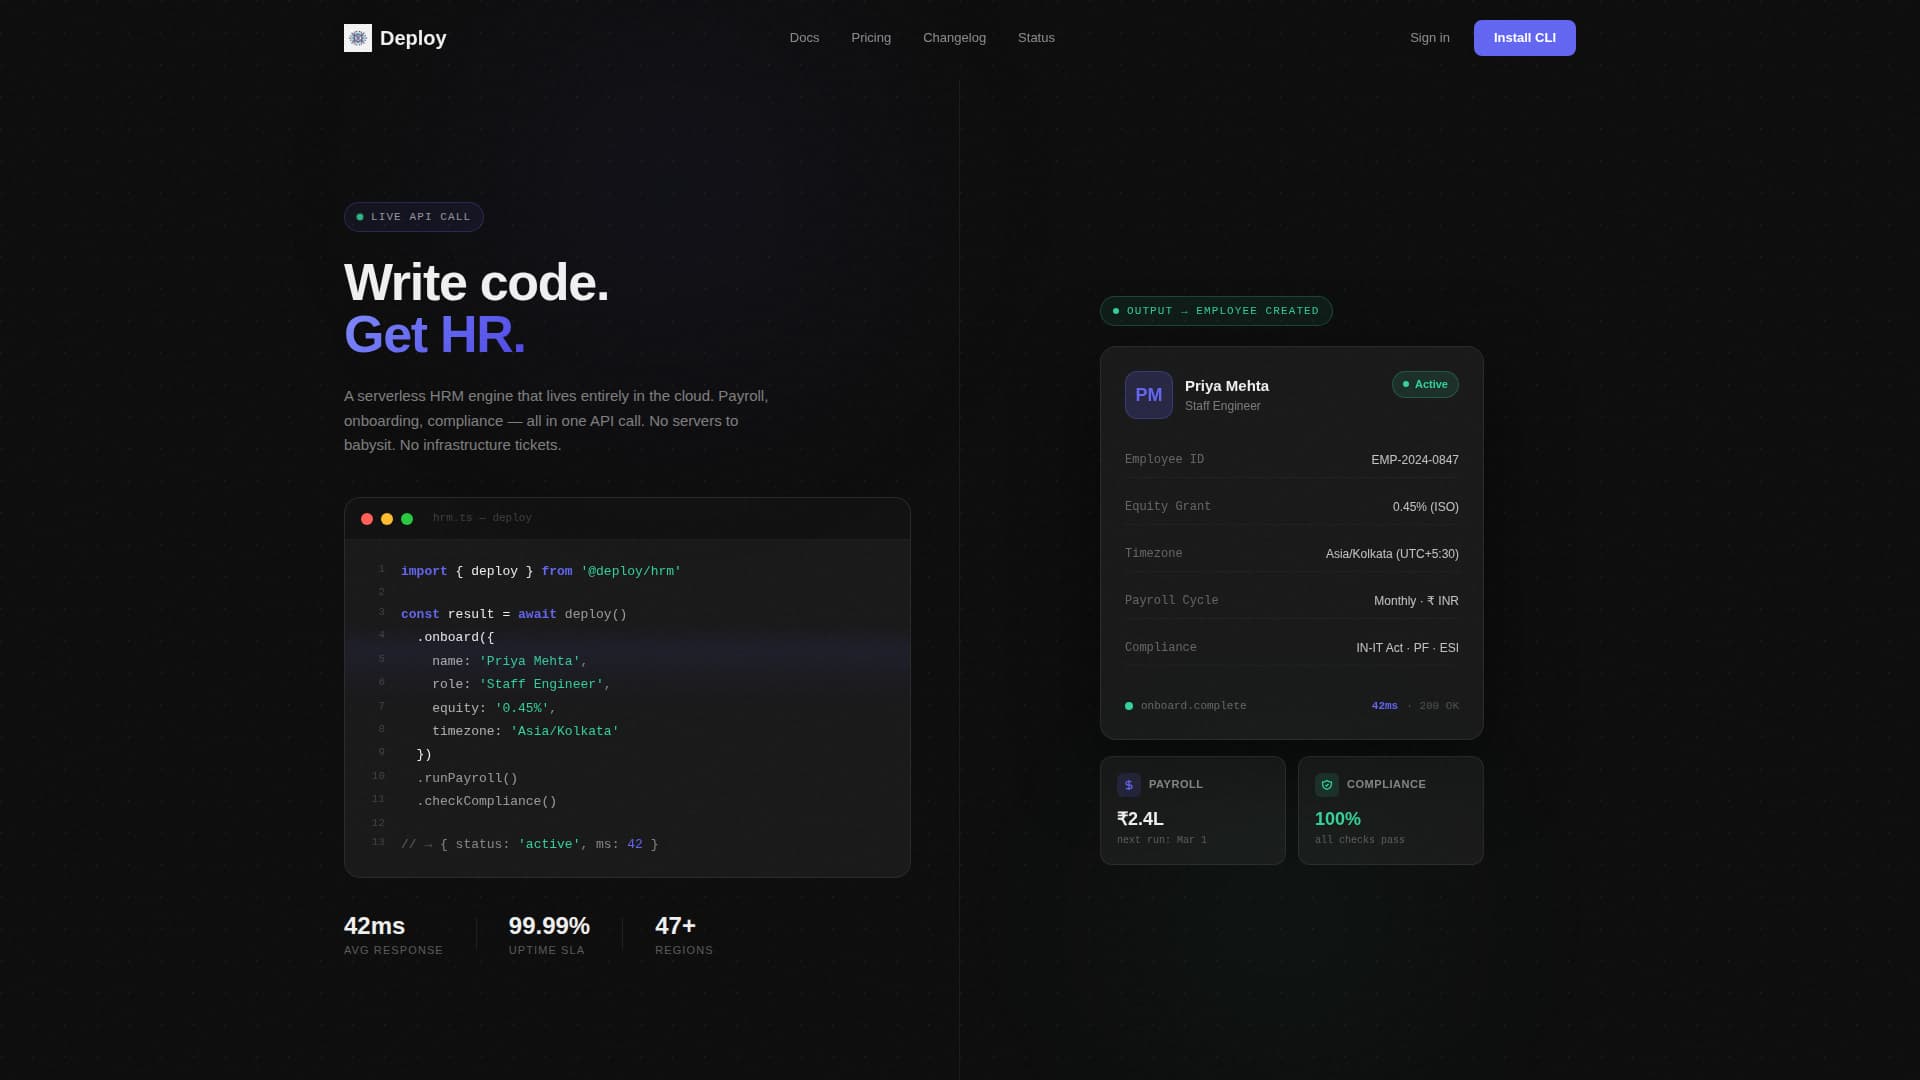Click the red traffic light on code window
This screenshot has width=1920, height=1080.
[x=367, y=519]
